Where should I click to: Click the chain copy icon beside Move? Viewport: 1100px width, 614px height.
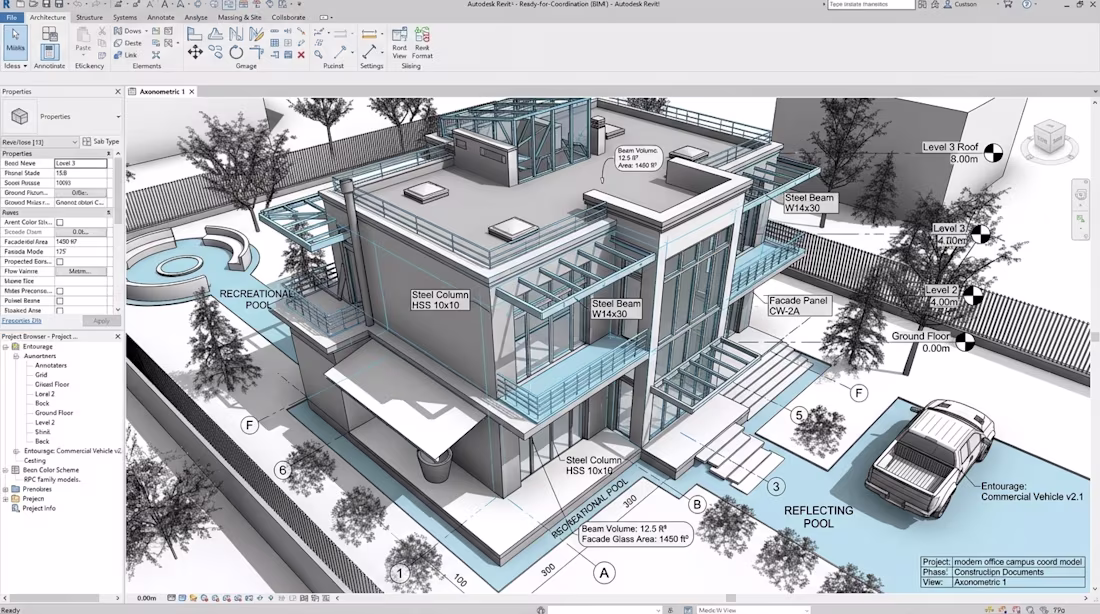coord(215,52)
